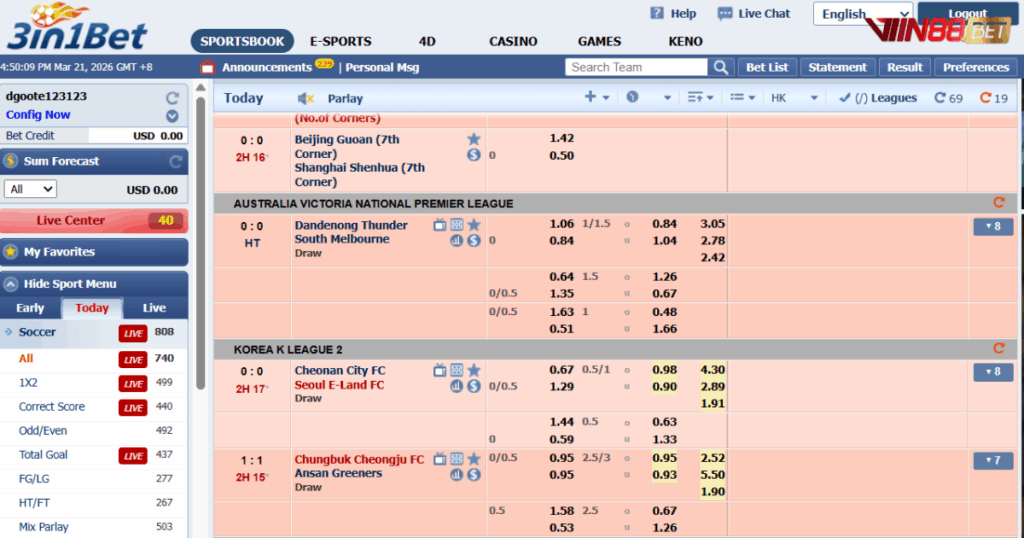Click dollar forecast icon for Seoul E-Land FC
Screen dimensions: 1024x538
474,387
